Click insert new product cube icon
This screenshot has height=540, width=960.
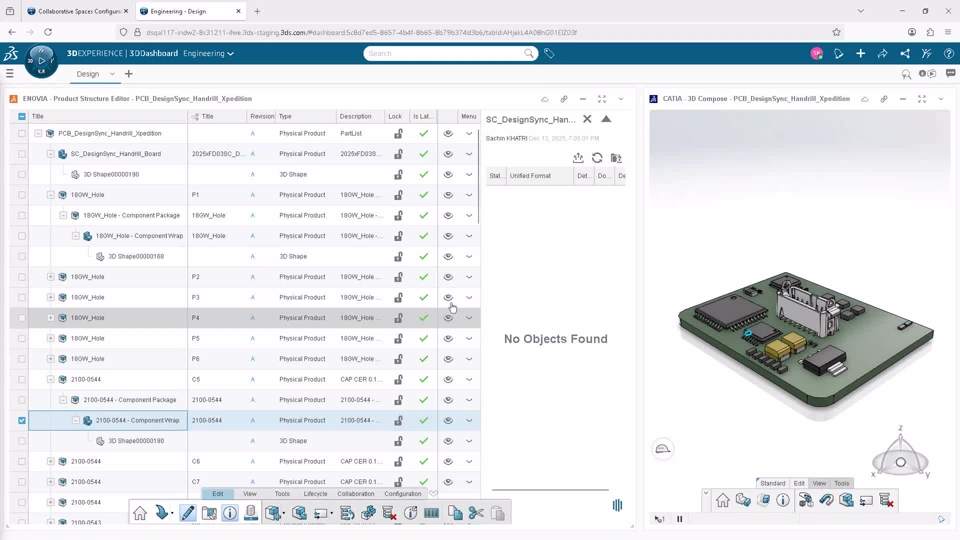pyautogui.click(x=274, y=513)
